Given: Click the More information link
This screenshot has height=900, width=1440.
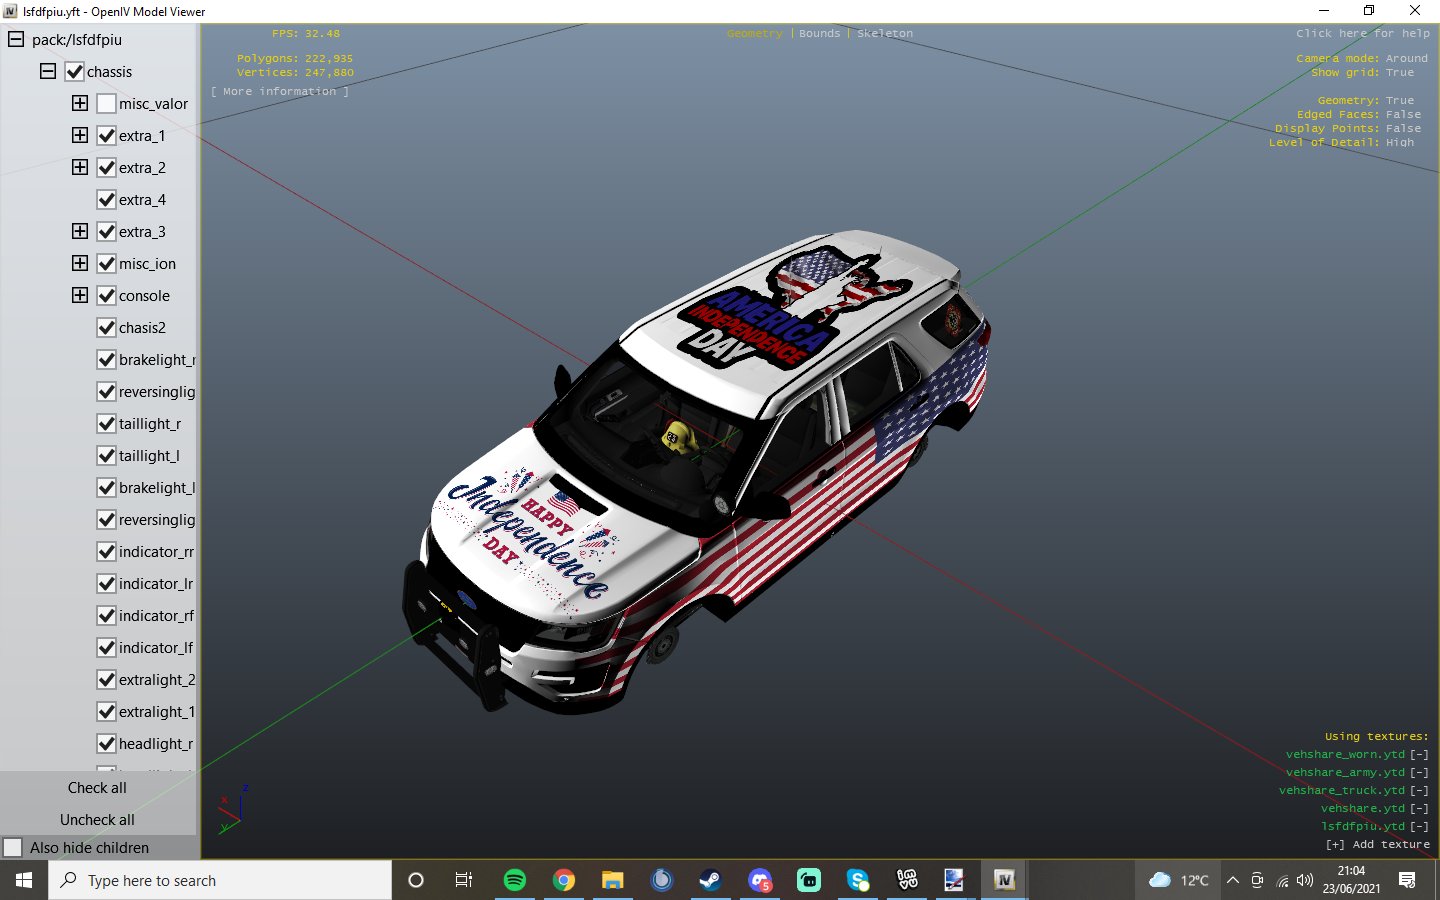Looking at the screenshot, I should pyautogui.click(x=280, y=92).
